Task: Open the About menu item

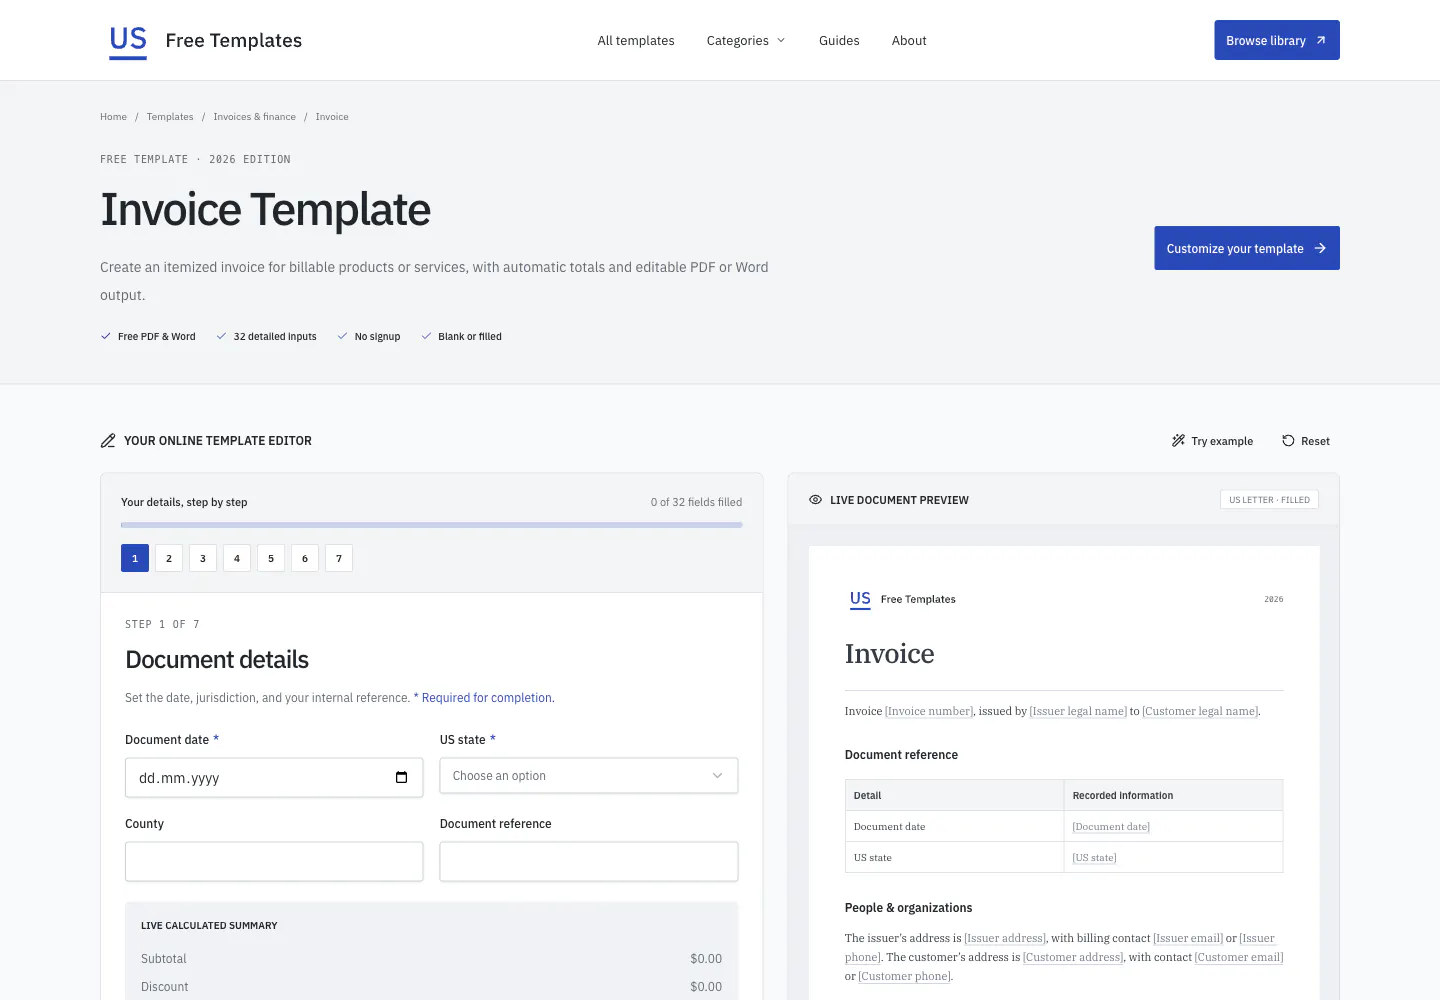Action: [909, 40]
